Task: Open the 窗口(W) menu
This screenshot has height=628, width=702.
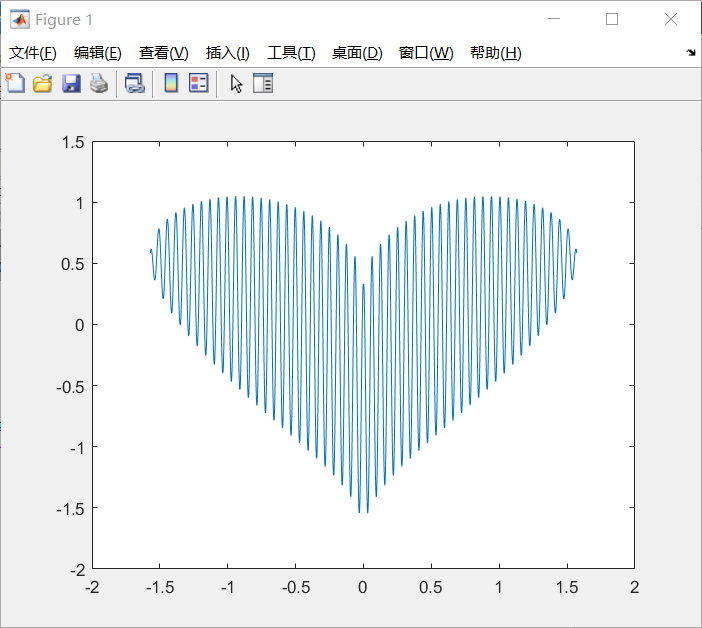Action: (426, 53)
